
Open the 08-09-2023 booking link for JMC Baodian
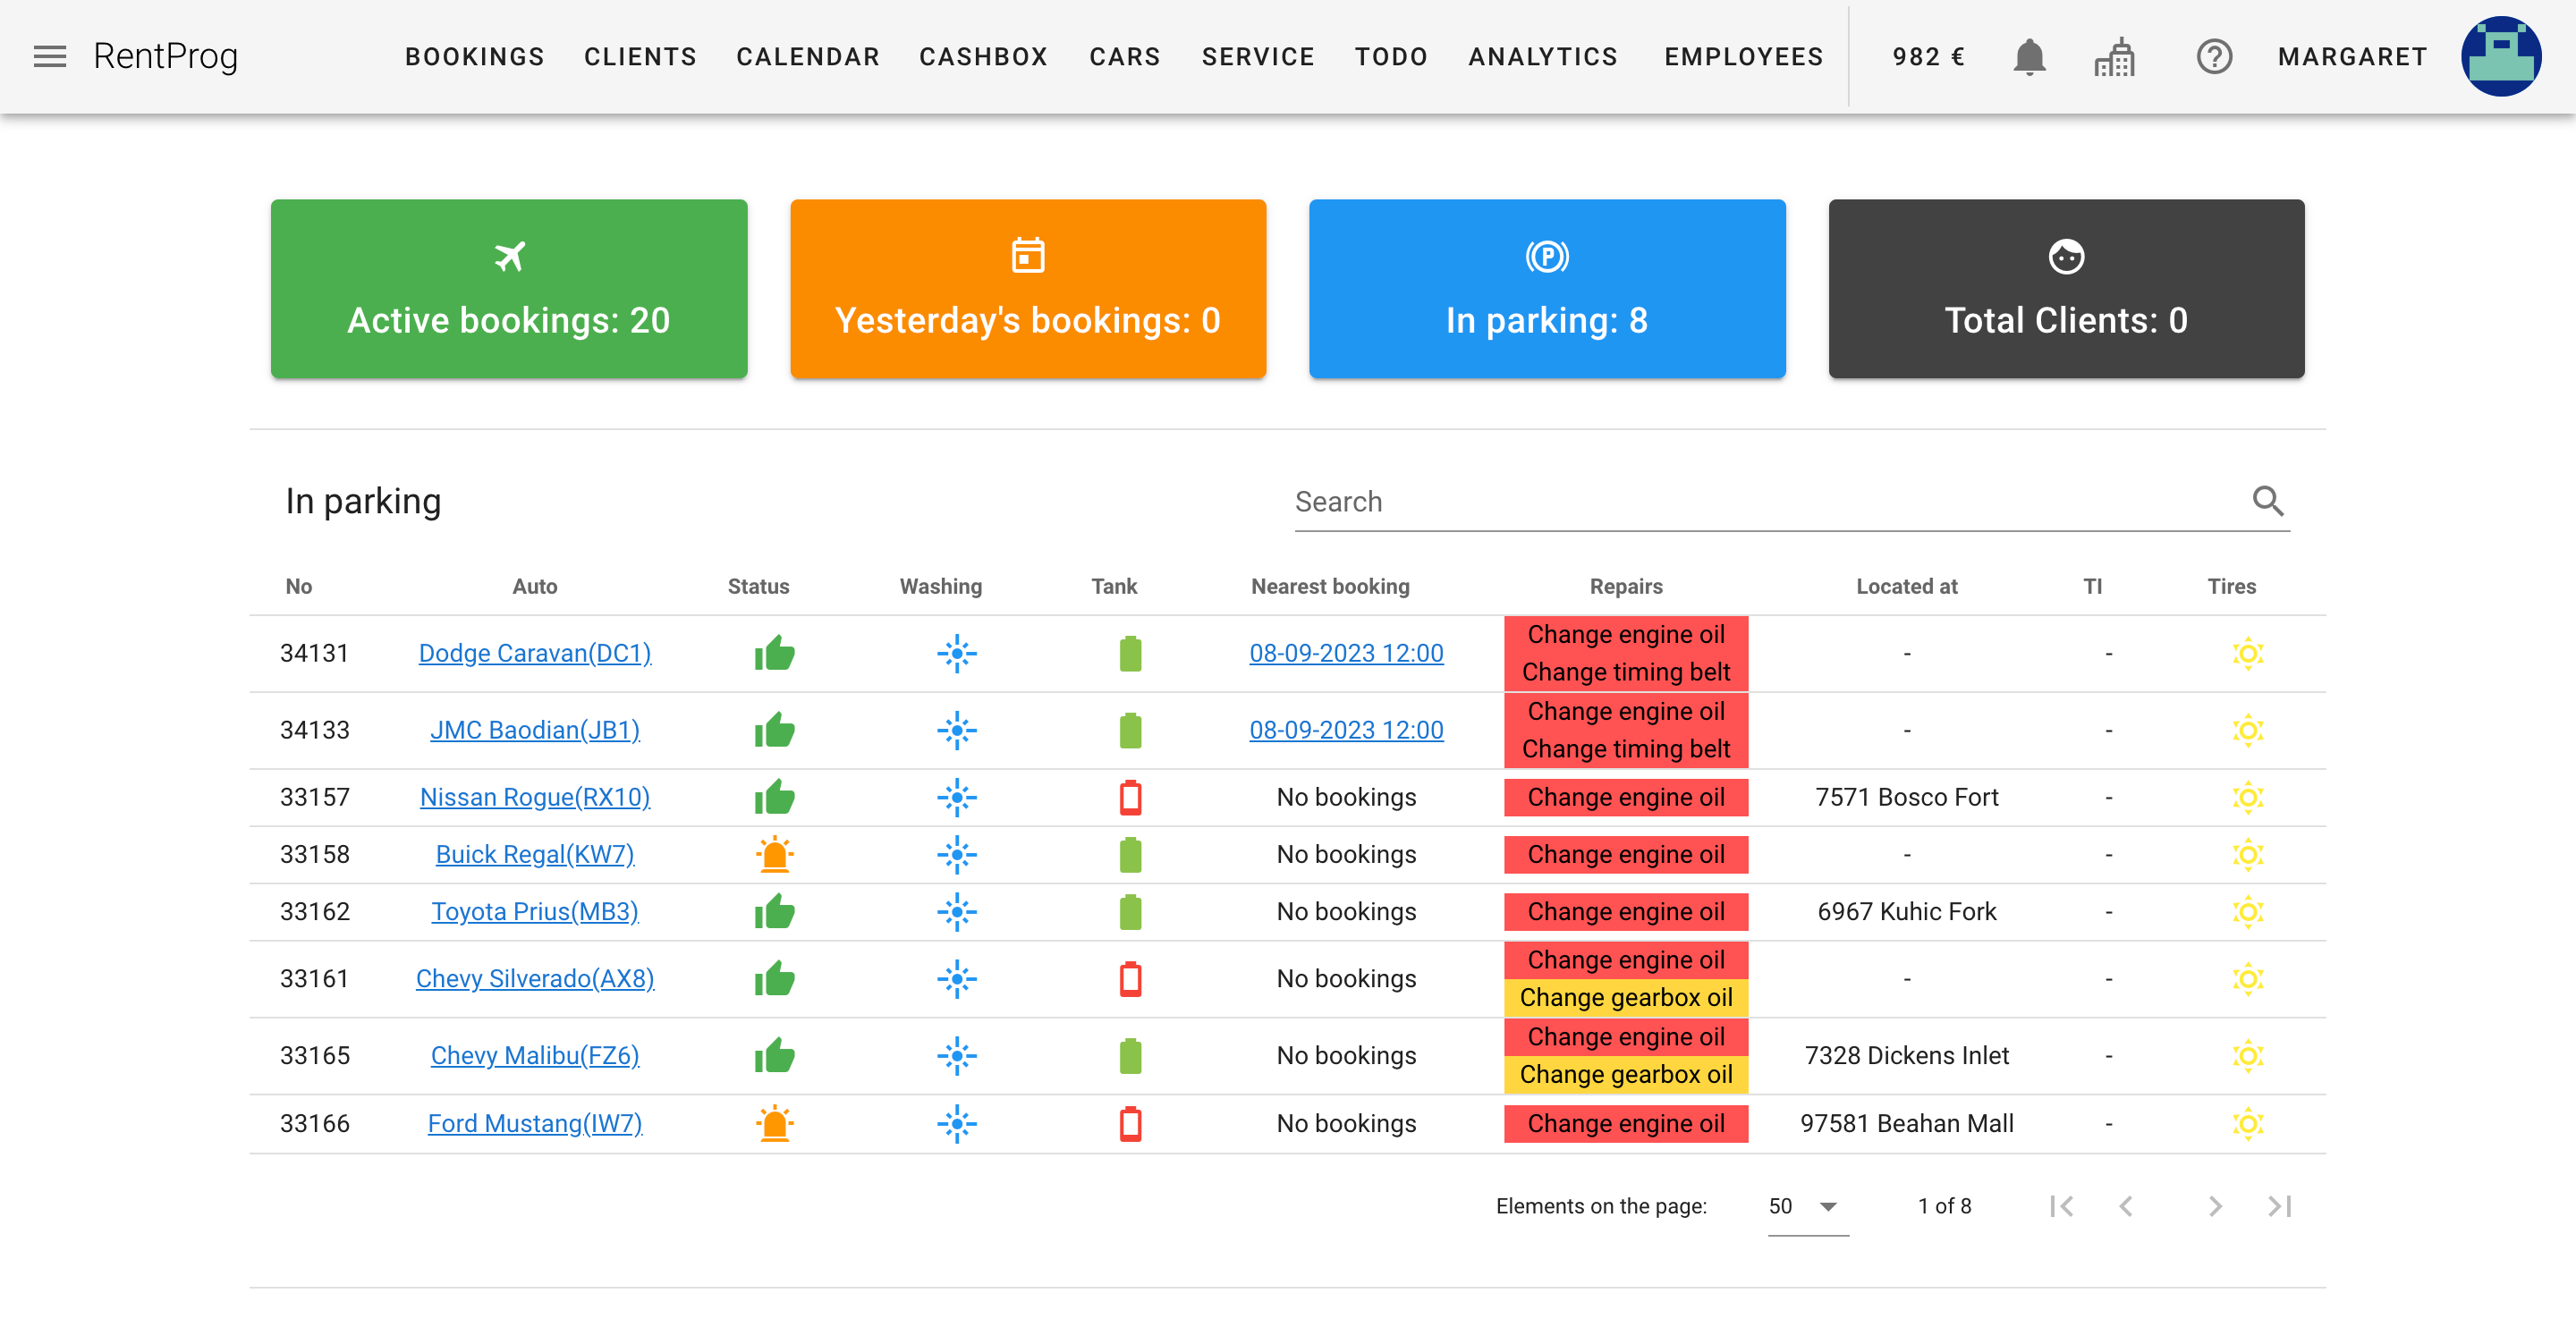pos(1347,730)
